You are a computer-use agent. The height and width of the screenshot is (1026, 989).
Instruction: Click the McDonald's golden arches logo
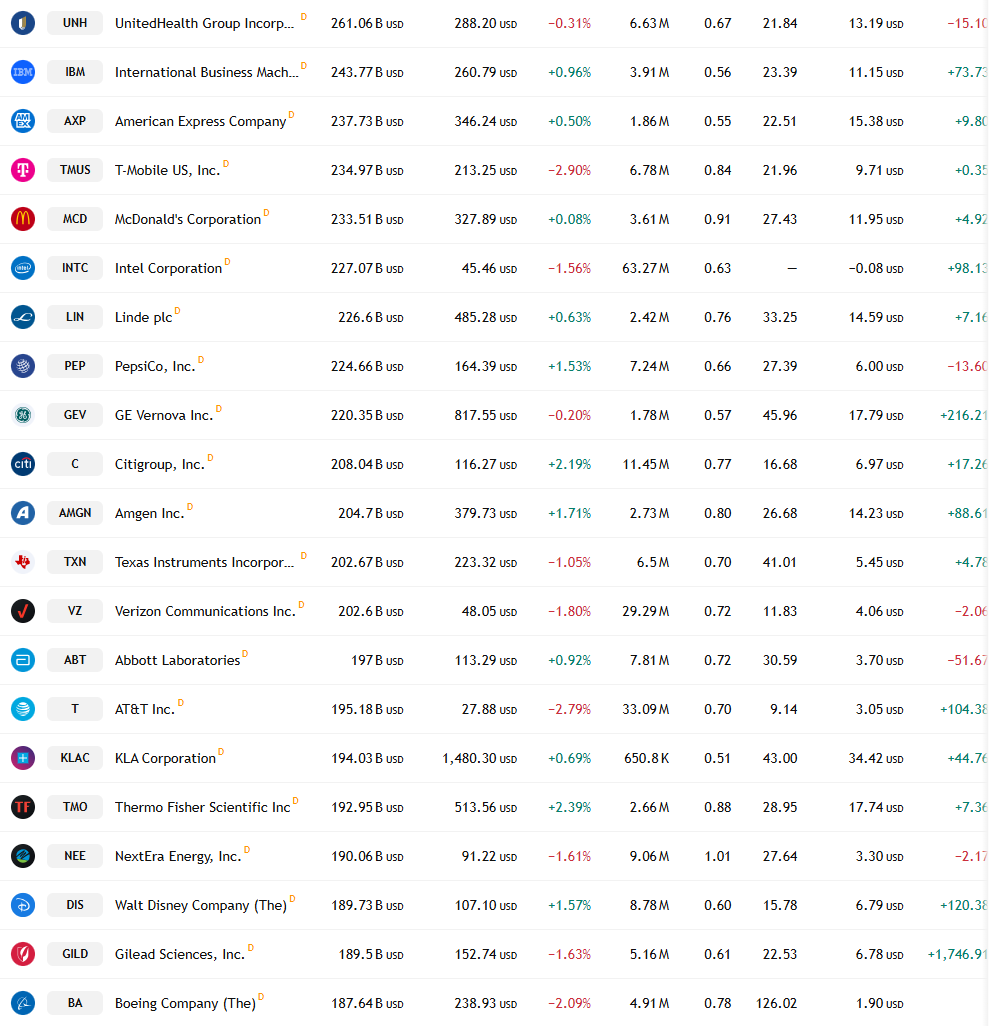23,219
